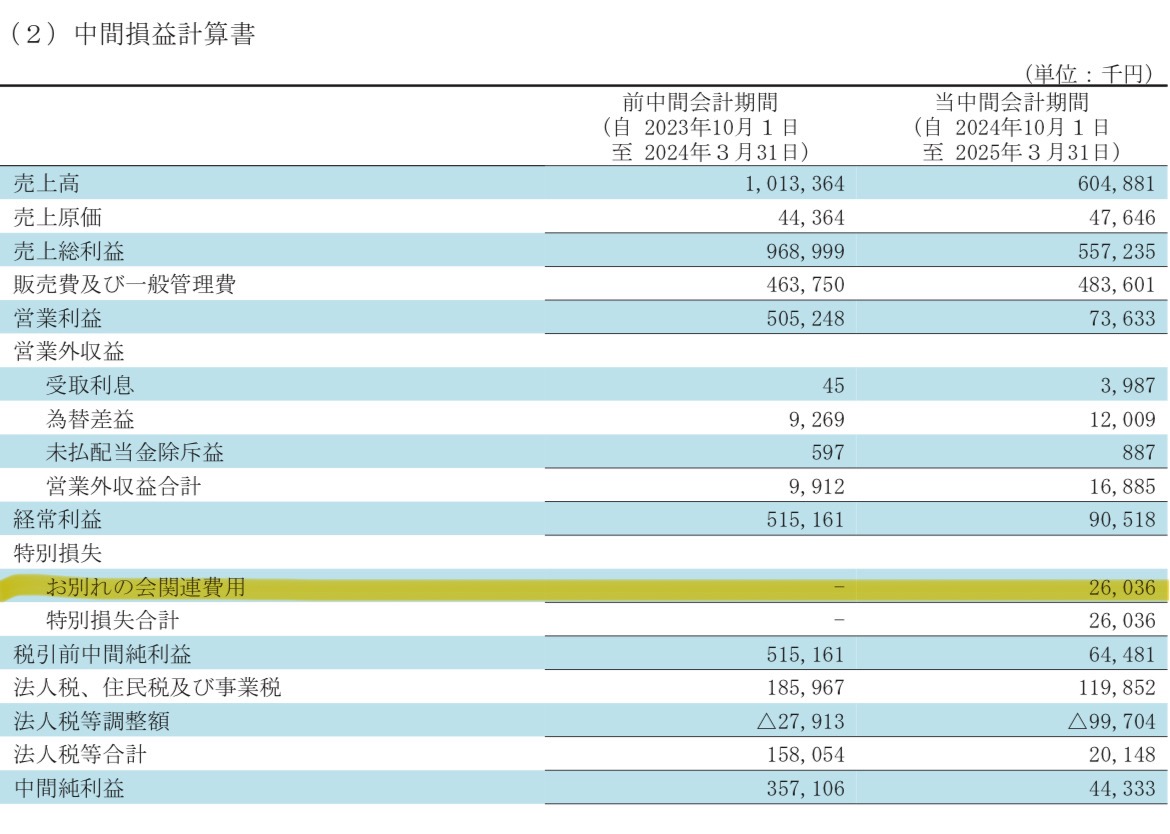Click the value 9,269
Image resolution: width=1170 pixels, height=834 pixels.
pos(816,419)
